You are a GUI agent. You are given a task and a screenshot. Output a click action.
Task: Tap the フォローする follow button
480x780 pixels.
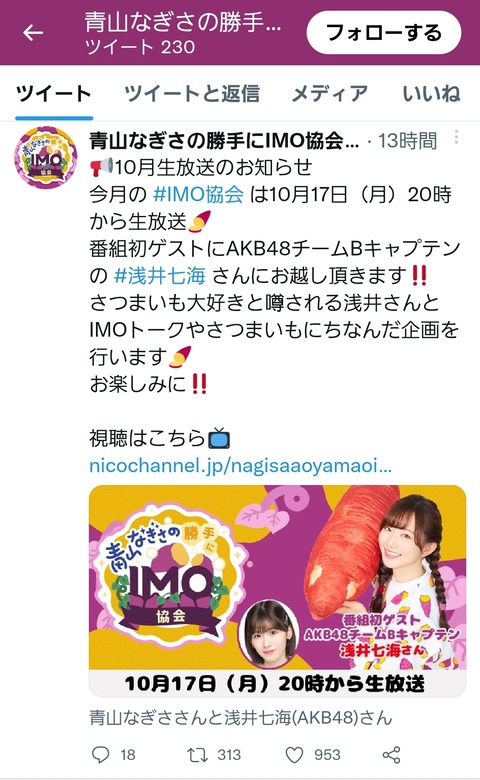point(384,32)
